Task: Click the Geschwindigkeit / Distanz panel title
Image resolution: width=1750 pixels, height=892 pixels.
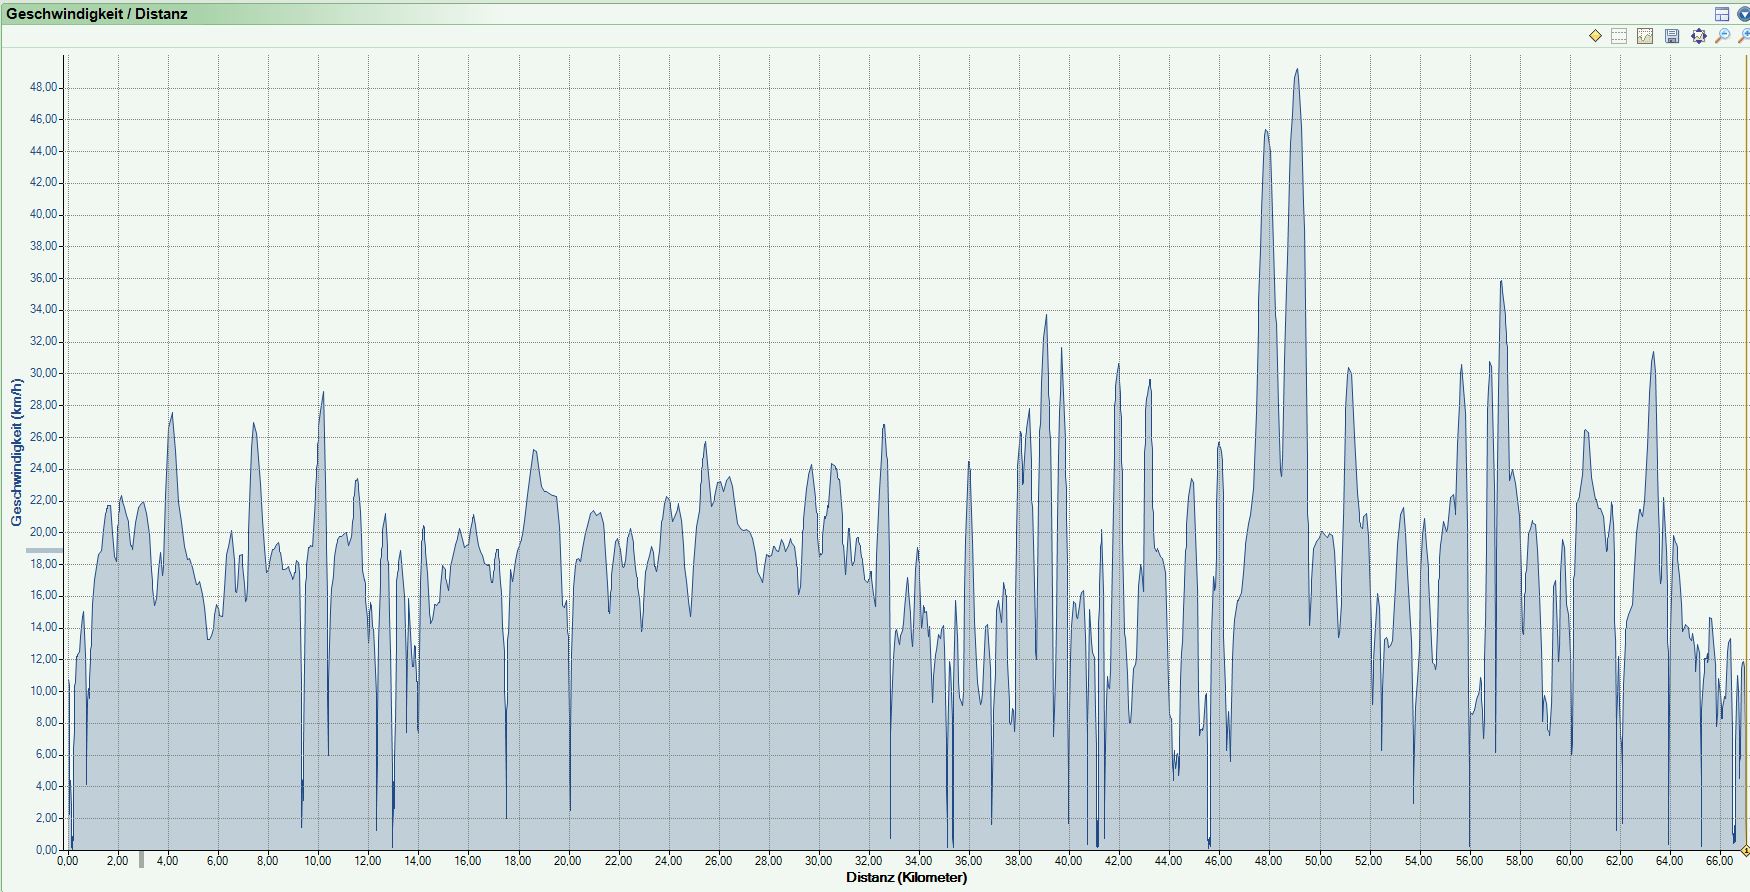Action: [97, 14]
